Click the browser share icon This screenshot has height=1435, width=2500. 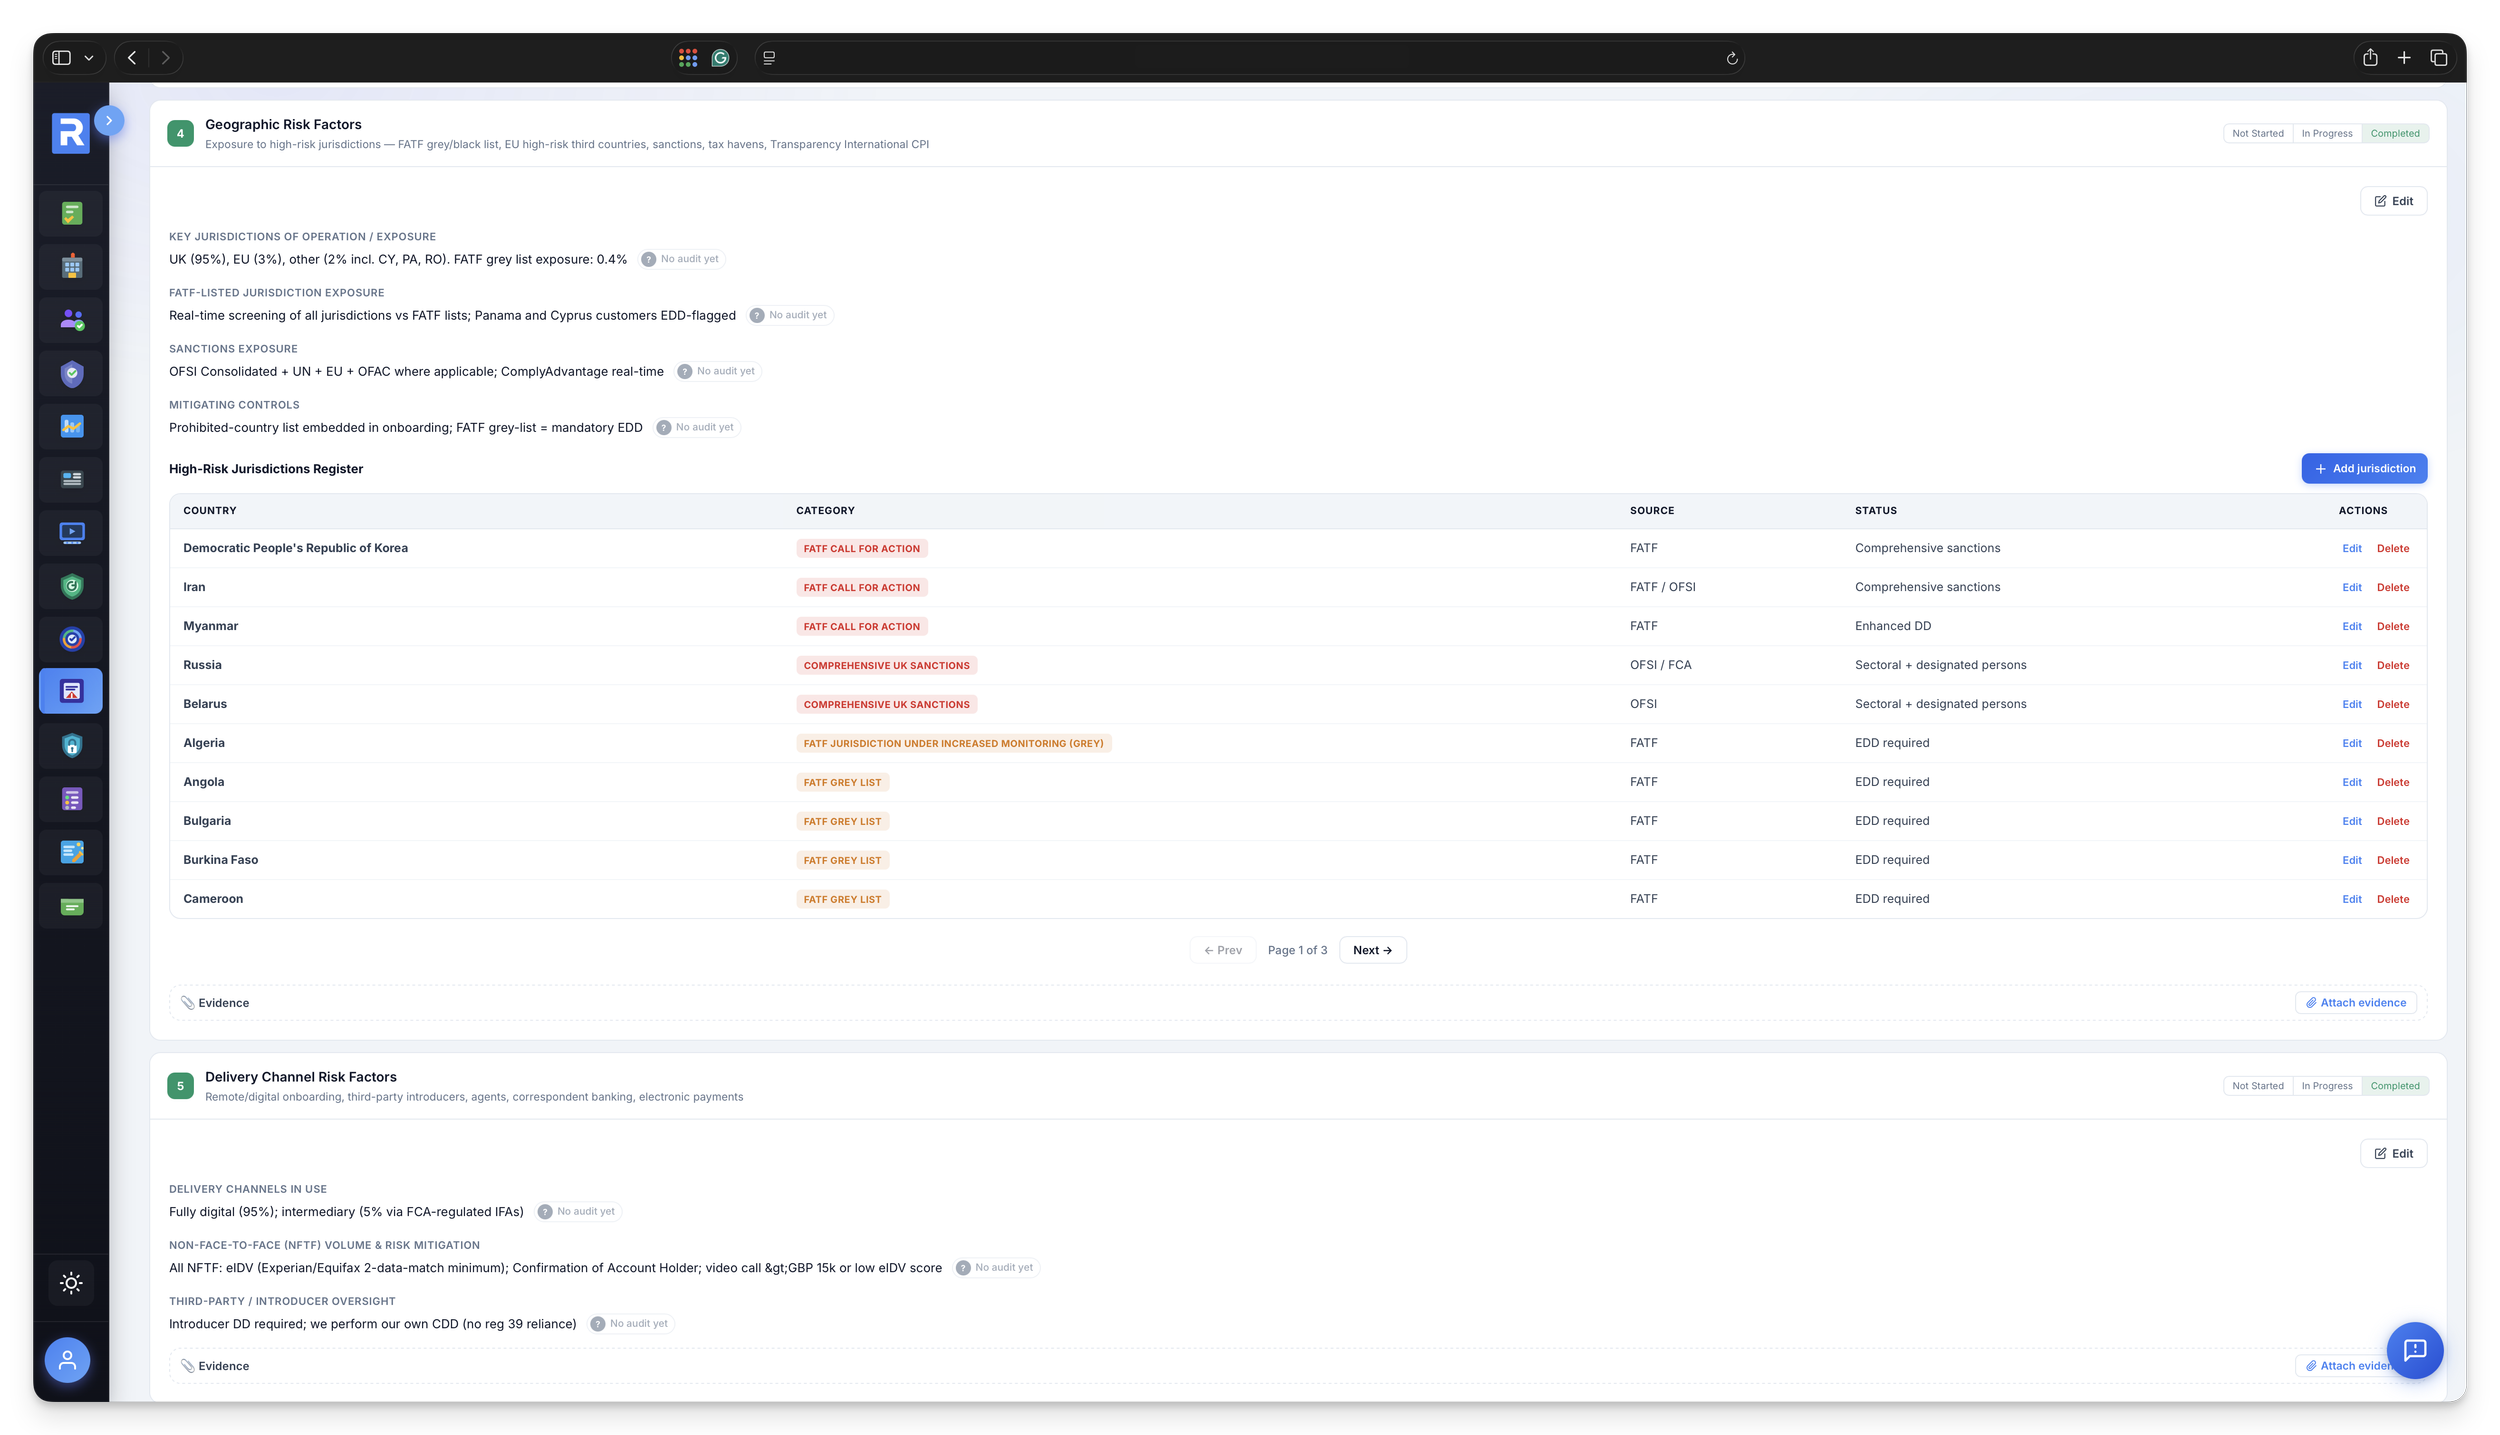(2370, 58)
